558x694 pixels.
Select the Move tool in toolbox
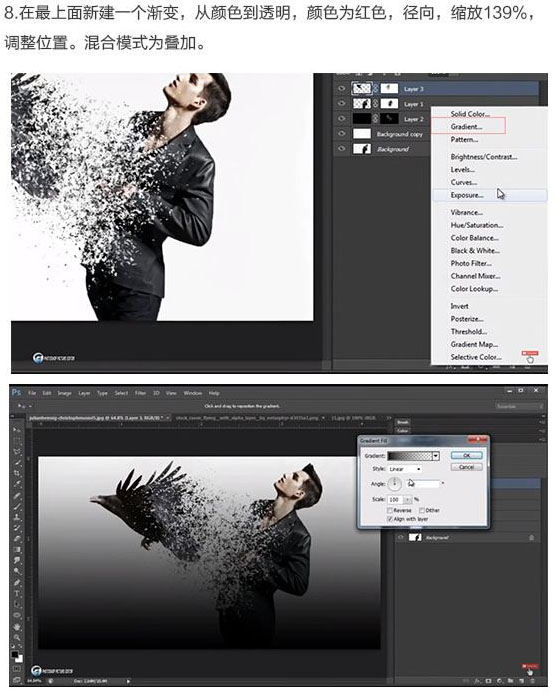pos(16,429)
